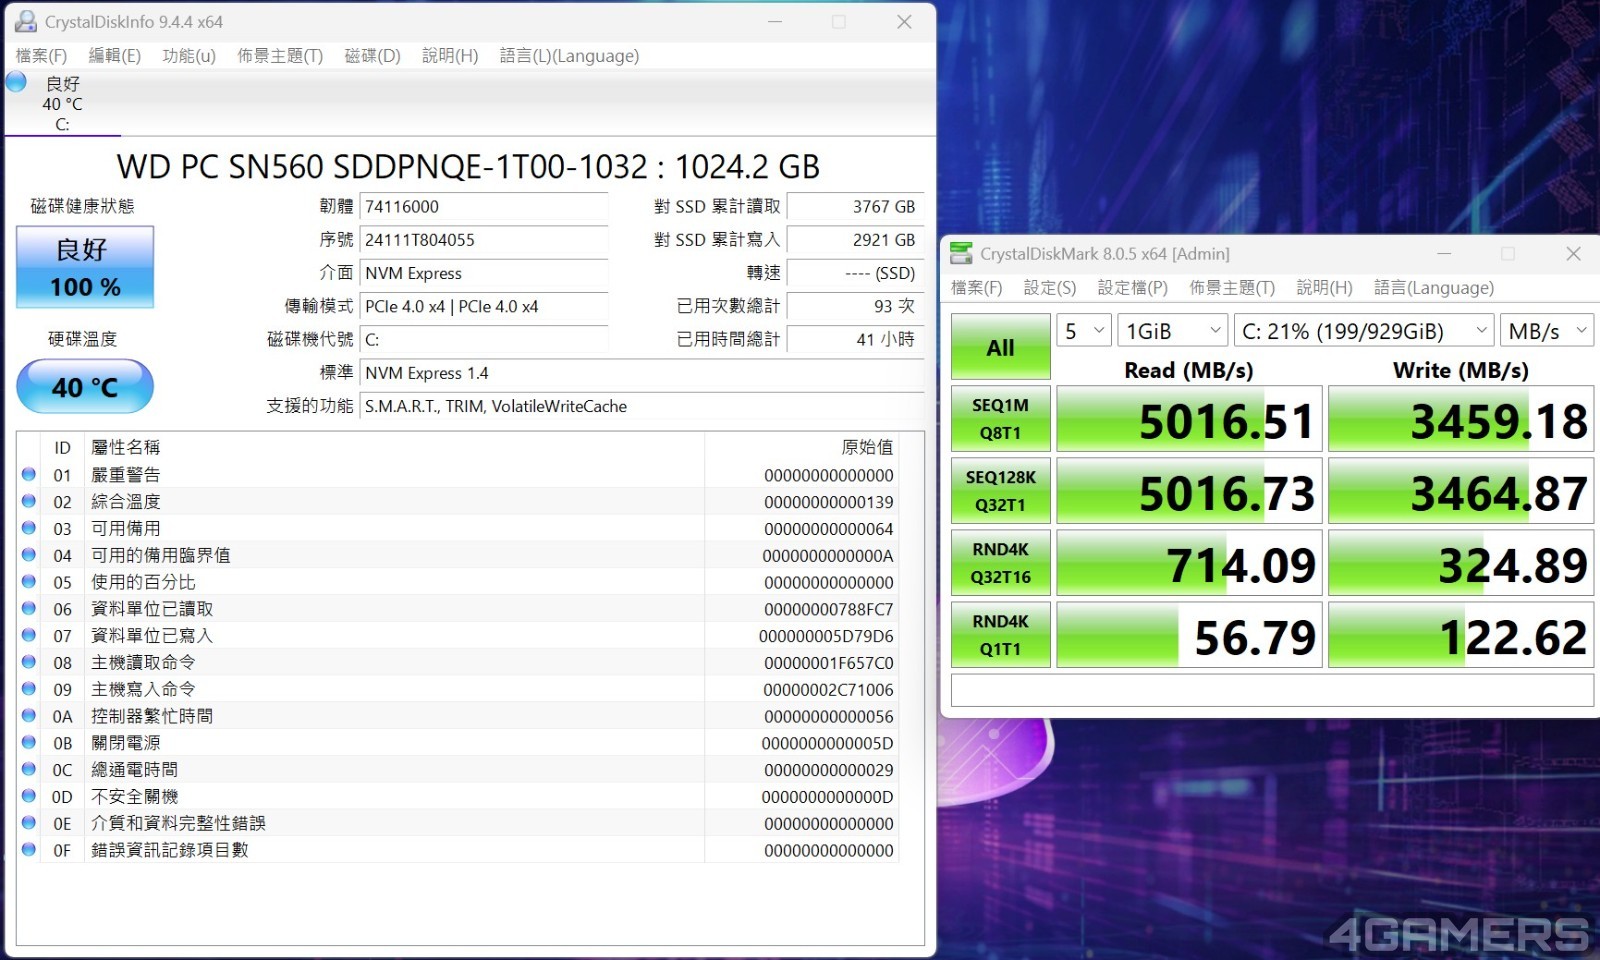
Task: Click RND4K Q32T16 read result 714.09
Action: (x=1189, y=563)
